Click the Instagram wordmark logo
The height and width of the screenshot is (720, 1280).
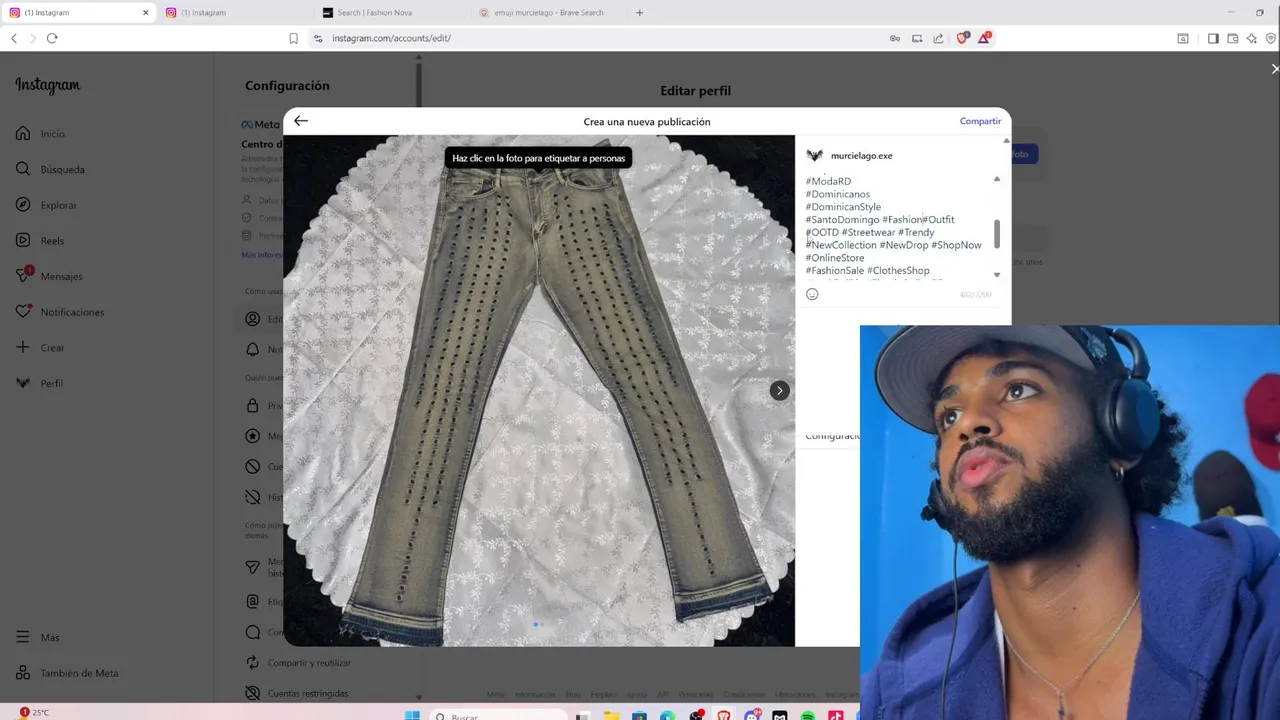tap(47, 85)
